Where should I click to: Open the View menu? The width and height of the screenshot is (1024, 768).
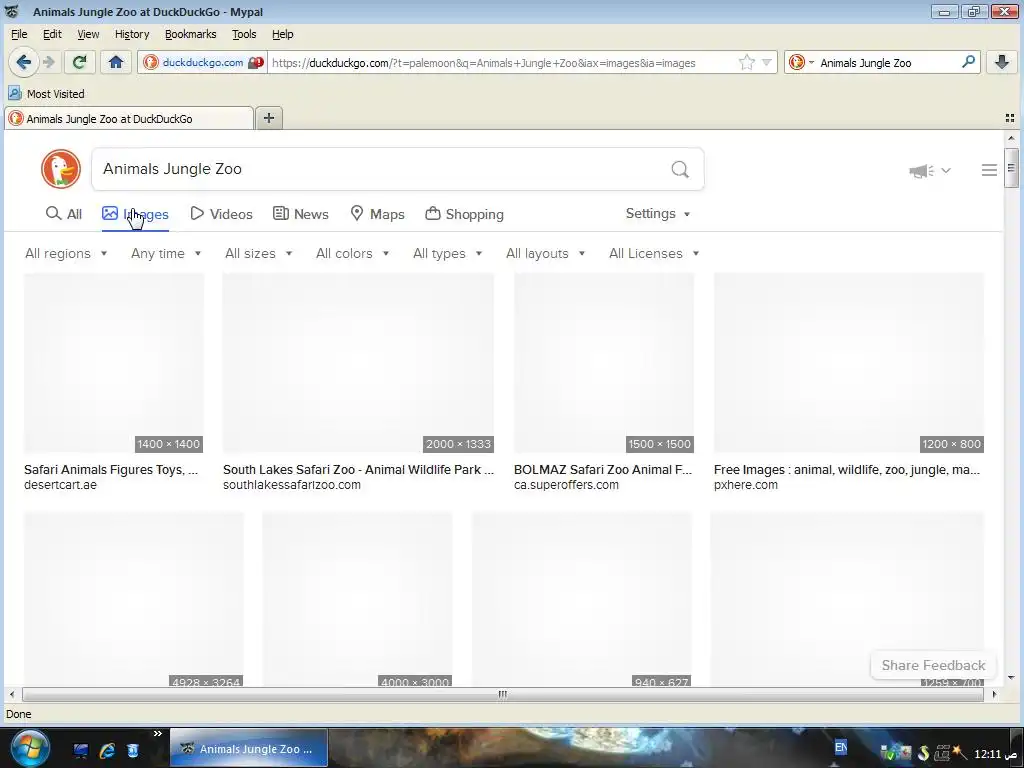88,34
